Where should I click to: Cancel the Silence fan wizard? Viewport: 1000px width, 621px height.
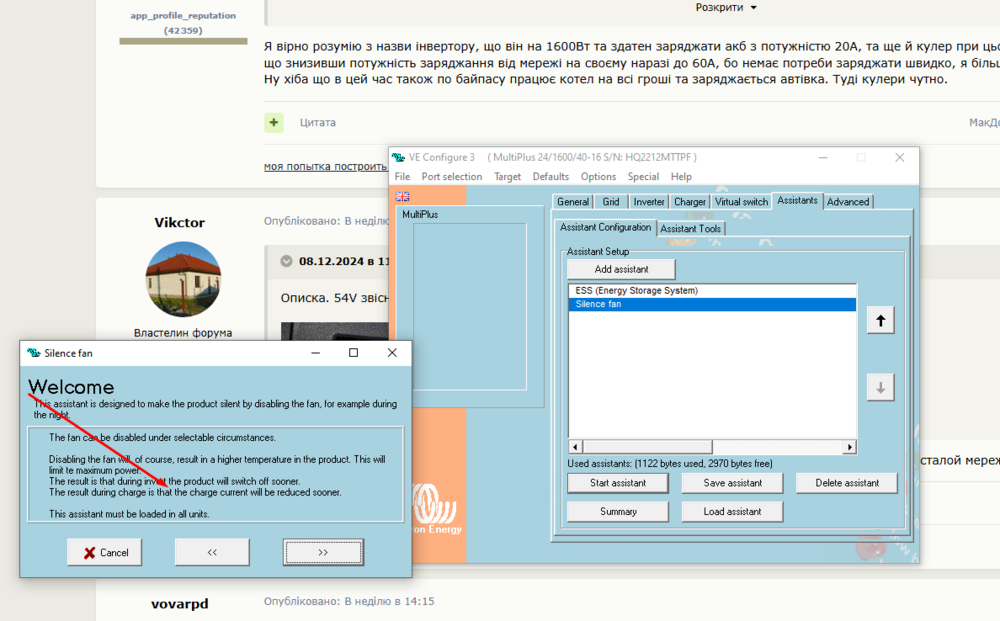pos(105,552)
